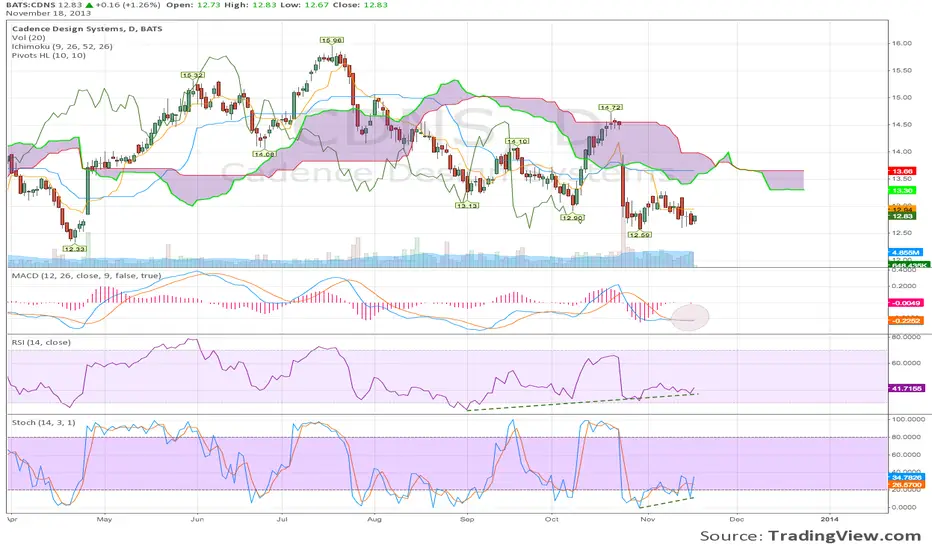
Task: Click the BATS:CDNS ticker symbol
Action: [31, 5]
